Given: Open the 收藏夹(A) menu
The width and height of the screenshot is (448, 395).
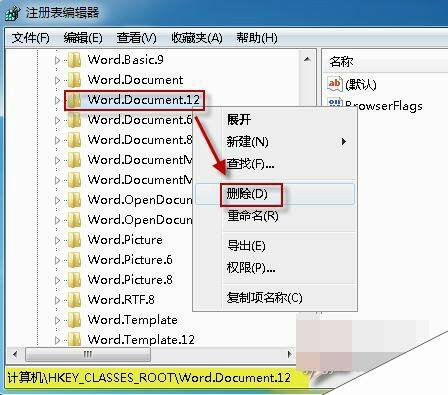Looking at the screenshot, I should (x=197, y=38).
